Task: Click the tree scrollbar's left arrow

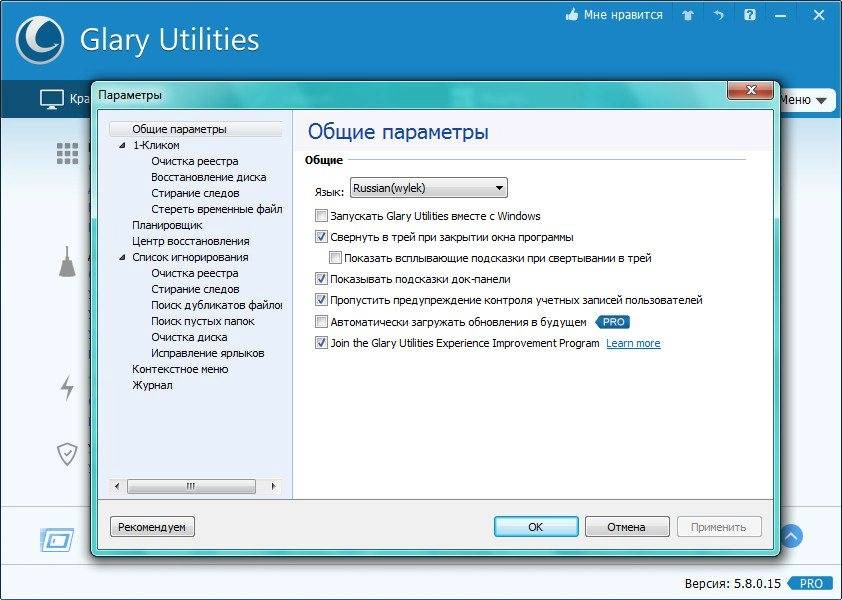Action: (117, 487)
